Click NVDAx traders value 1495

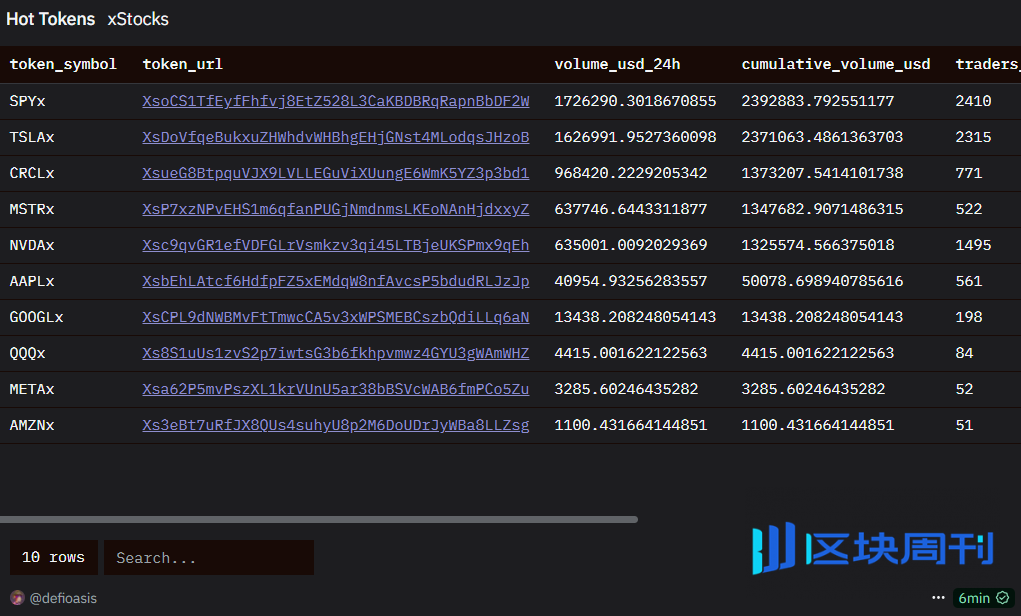(x=973, y=245)
